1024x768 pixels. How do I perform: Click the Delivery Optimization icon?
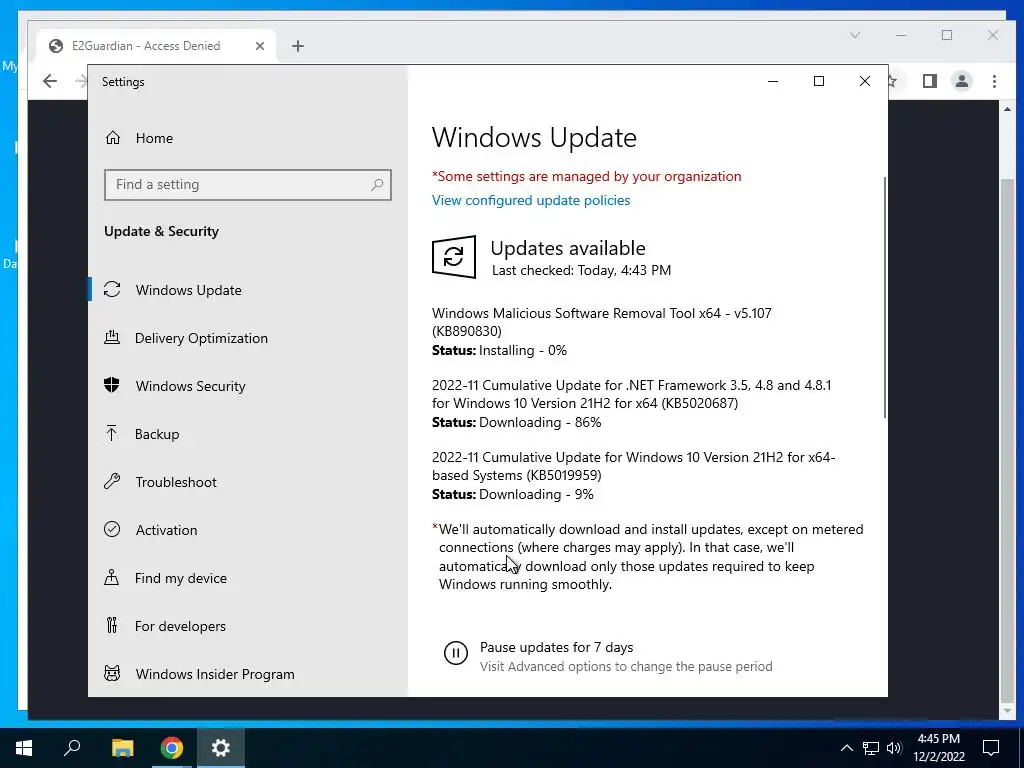pyautogui.click(x=112, y=338)
